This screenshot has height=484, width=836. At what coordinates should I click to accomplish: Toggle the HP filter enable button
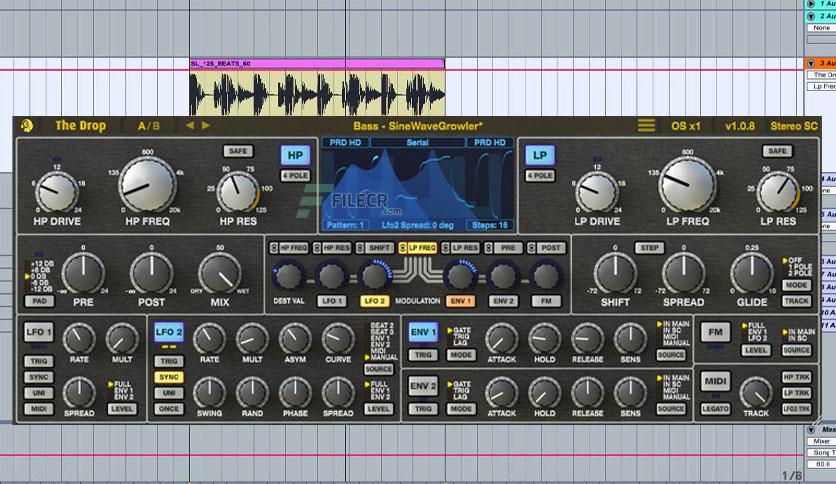click(x=295, y=156)
